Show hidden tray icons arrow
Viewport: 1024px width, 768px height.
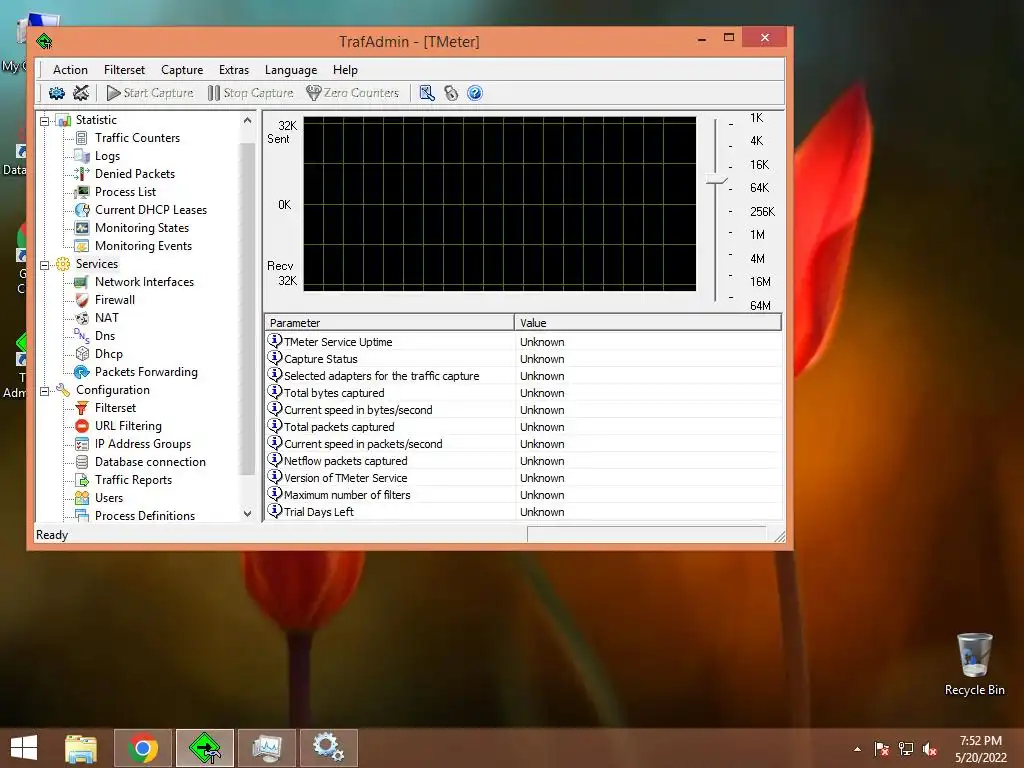pos(857,749)
